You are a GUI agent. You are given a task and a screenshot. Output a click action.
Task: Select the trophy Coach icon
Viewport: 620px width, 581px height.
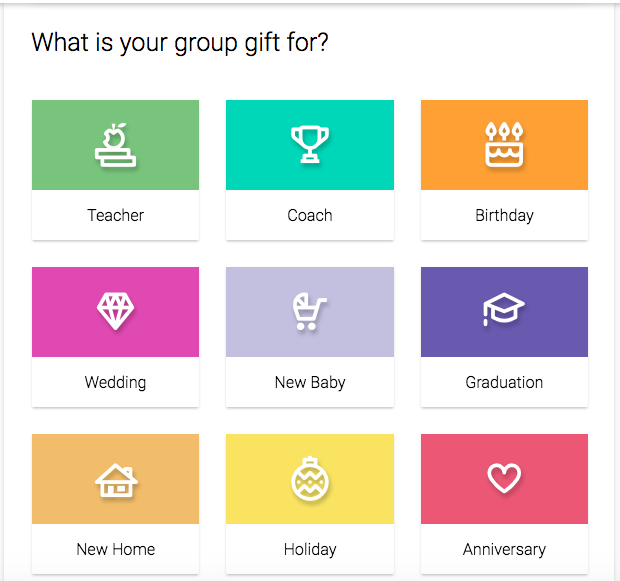click(x=310, y=144)
